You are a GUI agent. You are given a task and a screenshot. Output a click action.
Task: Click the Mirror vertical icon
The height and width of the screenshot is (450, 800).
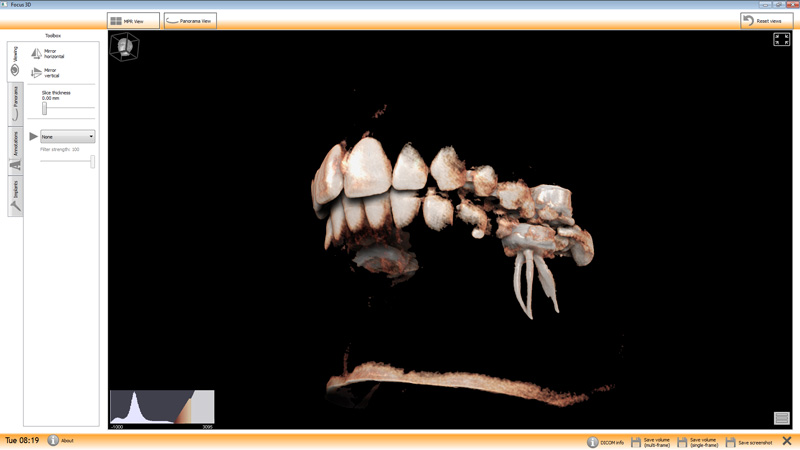tap(37, 72)
